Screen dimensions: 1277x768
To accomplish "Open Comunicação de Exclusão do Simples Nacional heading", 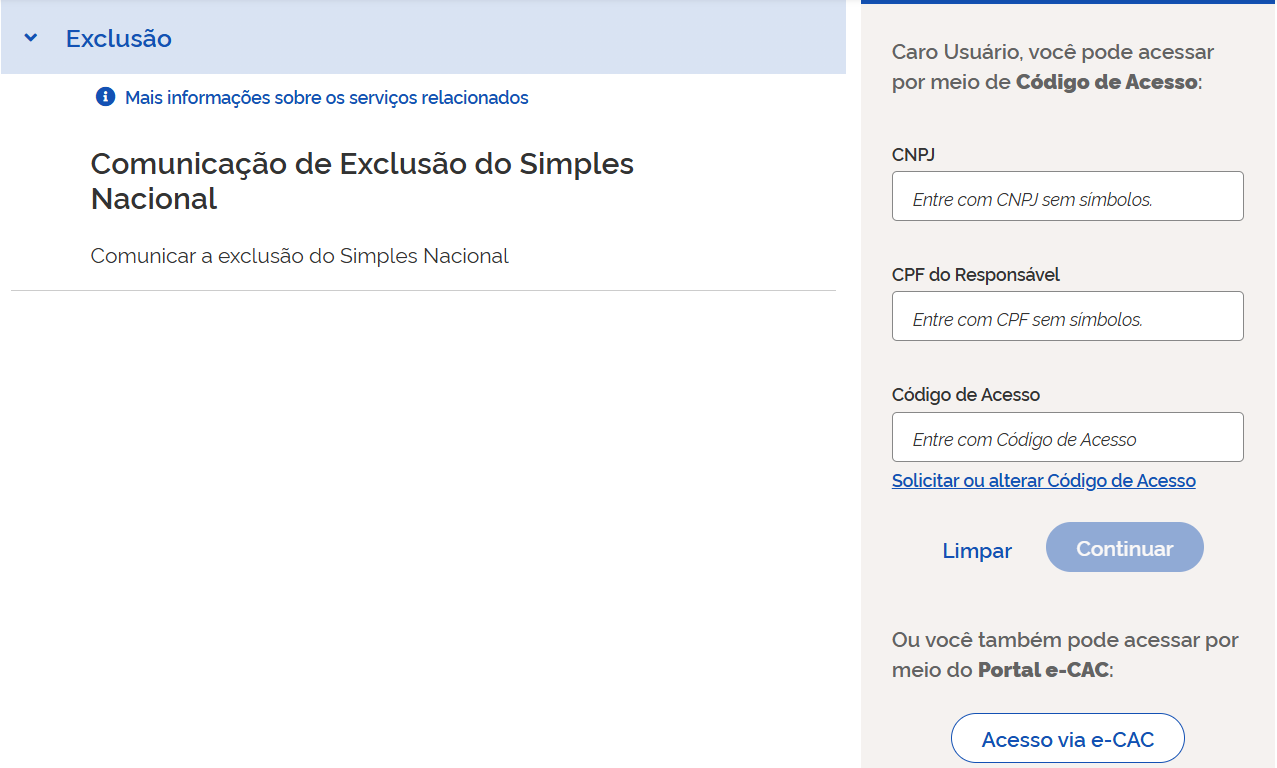I will click(362, 181).
